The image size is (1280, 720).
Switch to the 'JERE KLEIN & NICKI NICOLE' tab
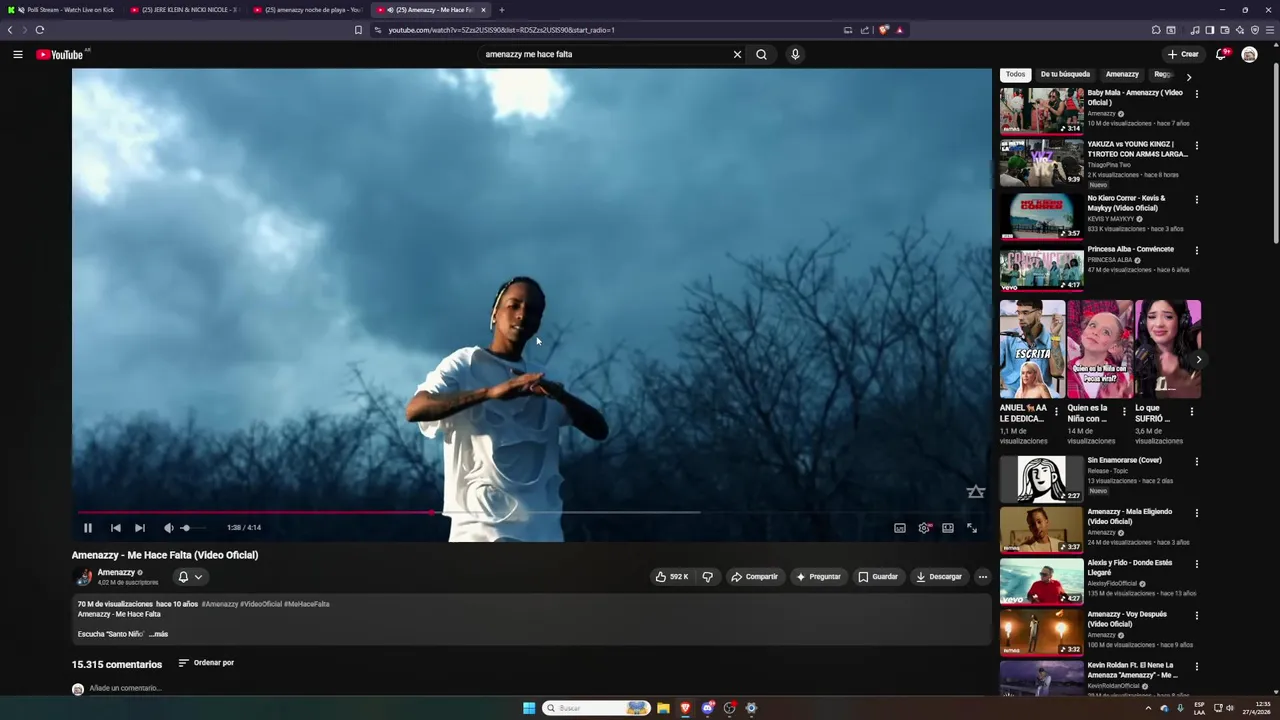(186, 10)
